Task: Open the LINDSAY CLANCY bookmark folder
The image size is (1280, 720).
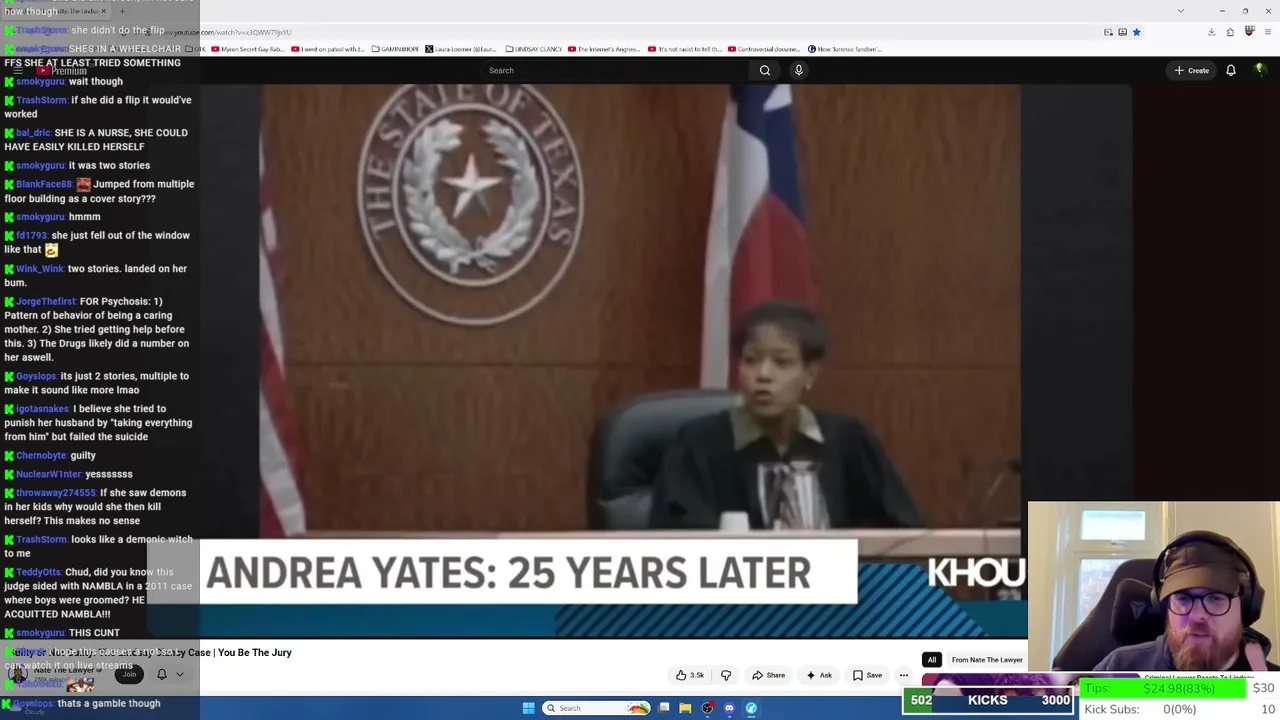Action: 534,49
